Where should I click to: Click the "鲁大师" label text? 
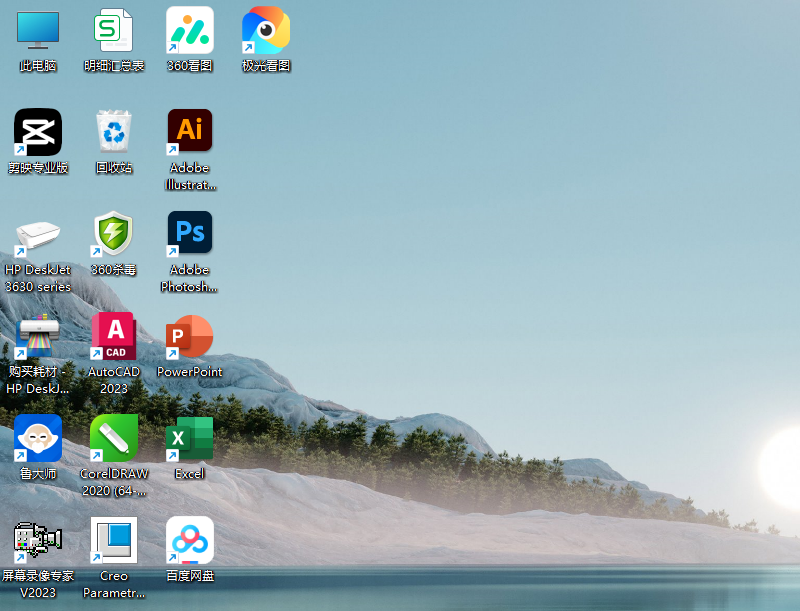coord(38,474)
